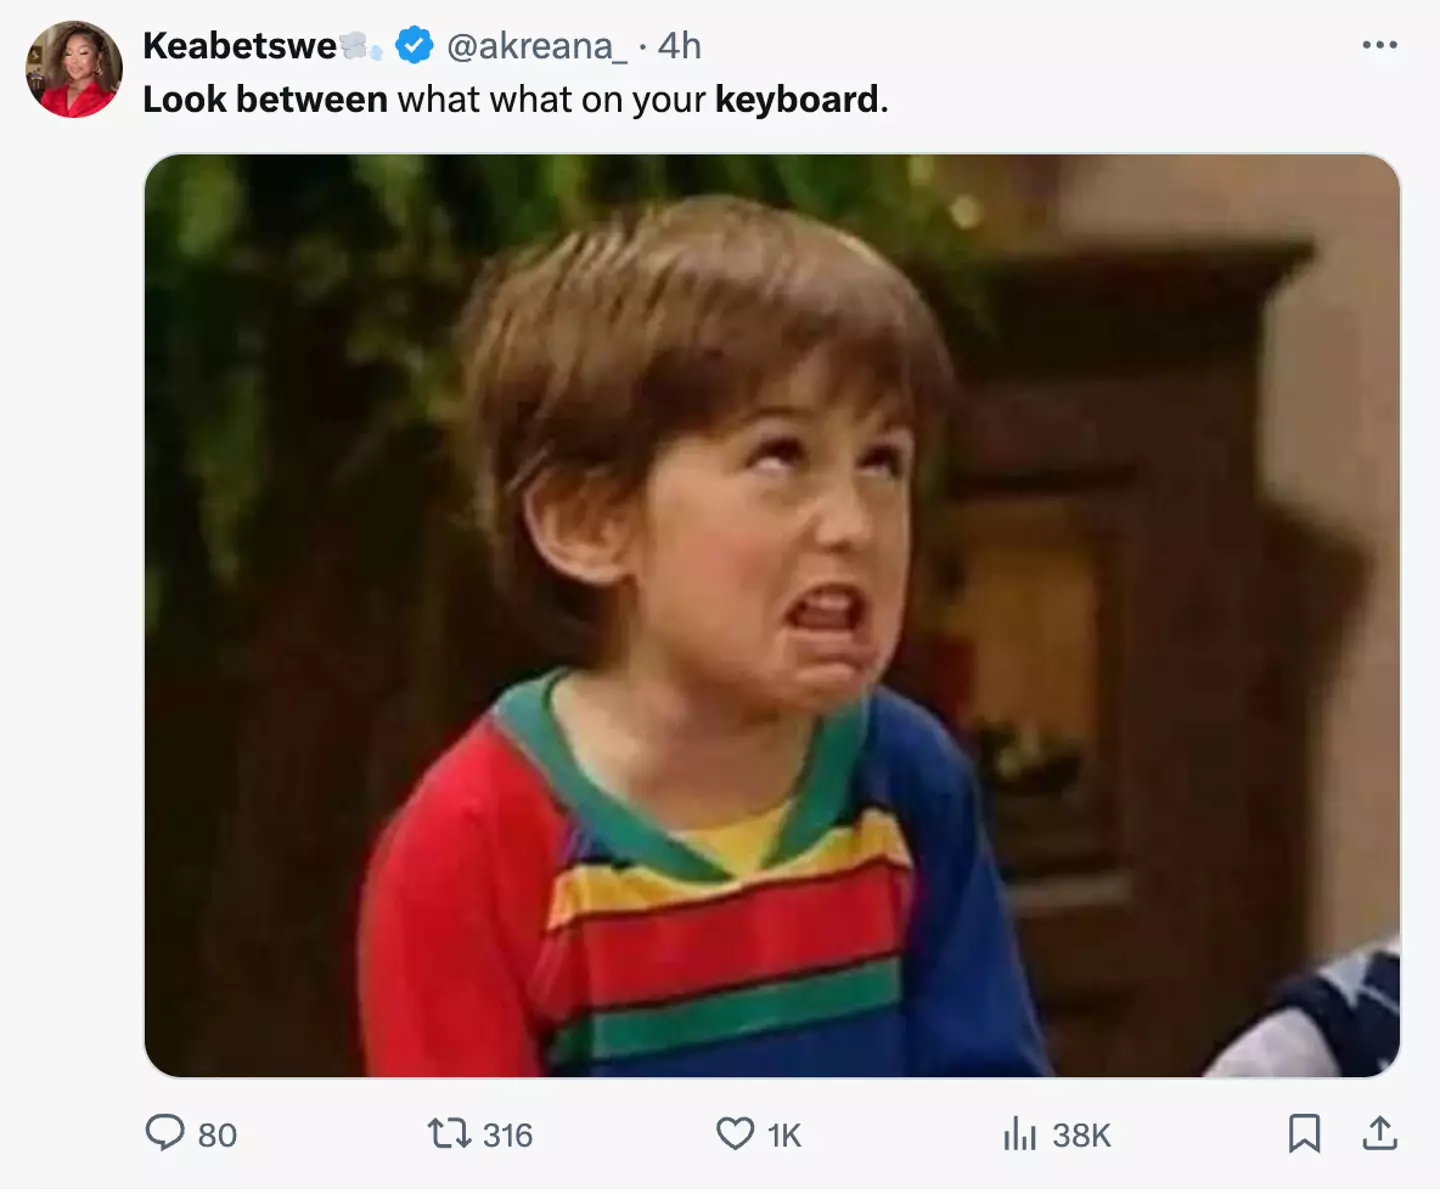The width and height of the screenshot is (1440, 1194).
Task: Open Keabetswe's profile picture avatar
Action: tap(74, 69)
